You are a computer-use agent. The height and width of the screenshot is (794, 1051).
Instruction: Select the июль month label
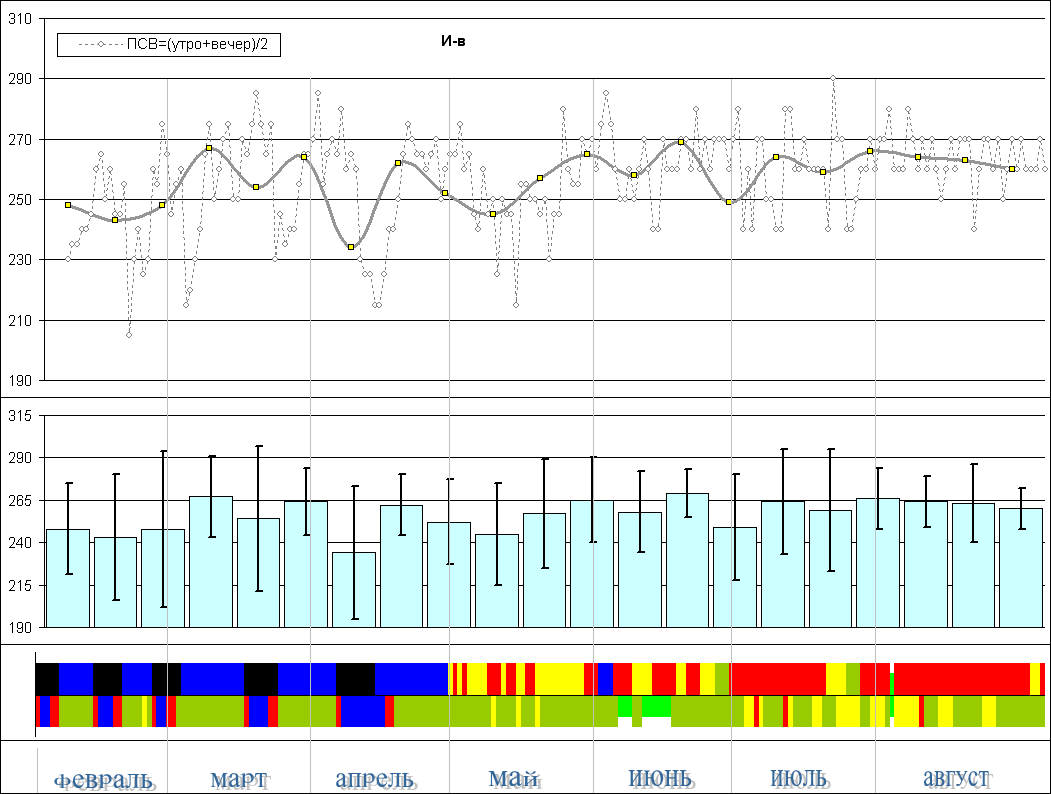tap(798, 779)
